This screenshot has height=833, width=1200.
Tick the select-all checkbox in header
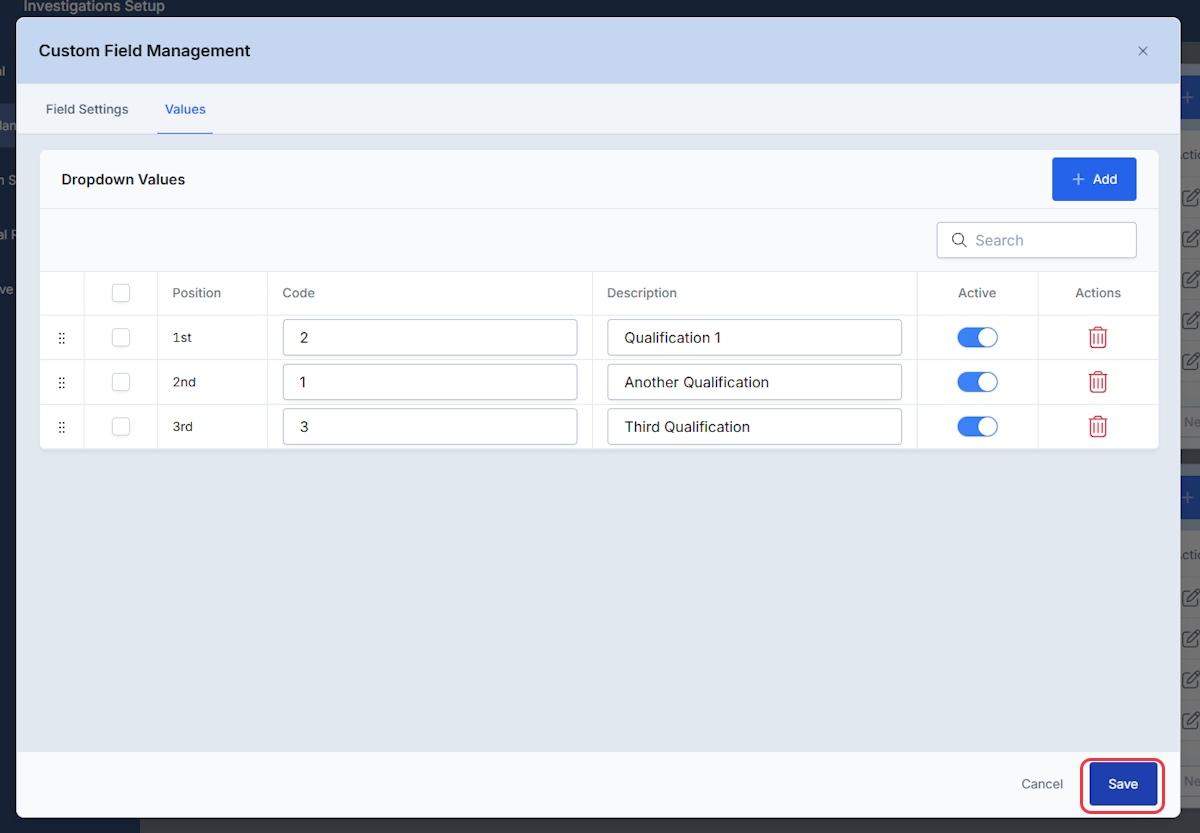121,293
